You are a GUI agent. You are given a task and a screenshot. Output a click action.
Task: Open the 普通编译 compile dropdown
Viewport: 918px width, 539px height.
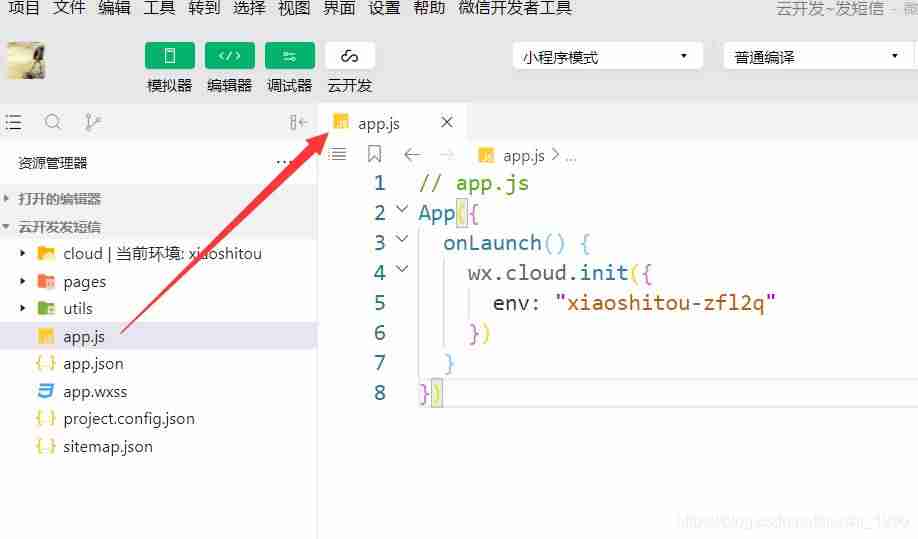click(x=817, y=57)
